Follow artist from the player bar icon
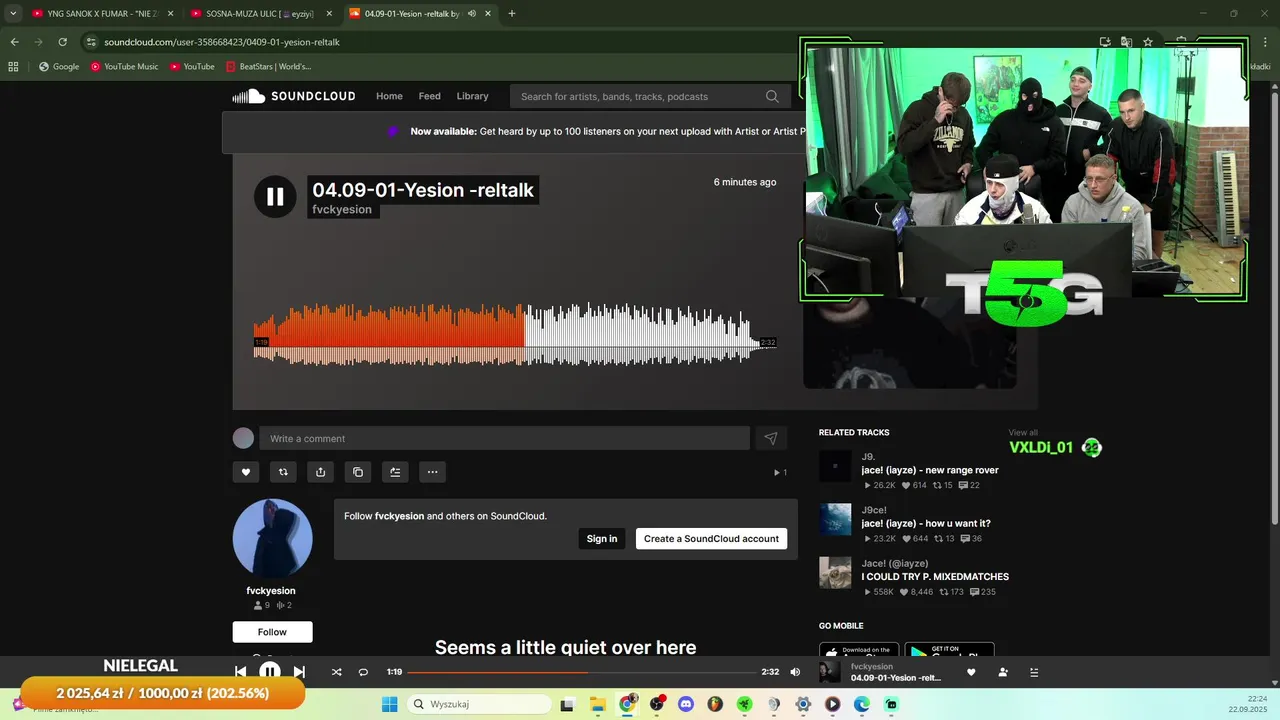1280x720 pixels. [x=1003, y=672]
